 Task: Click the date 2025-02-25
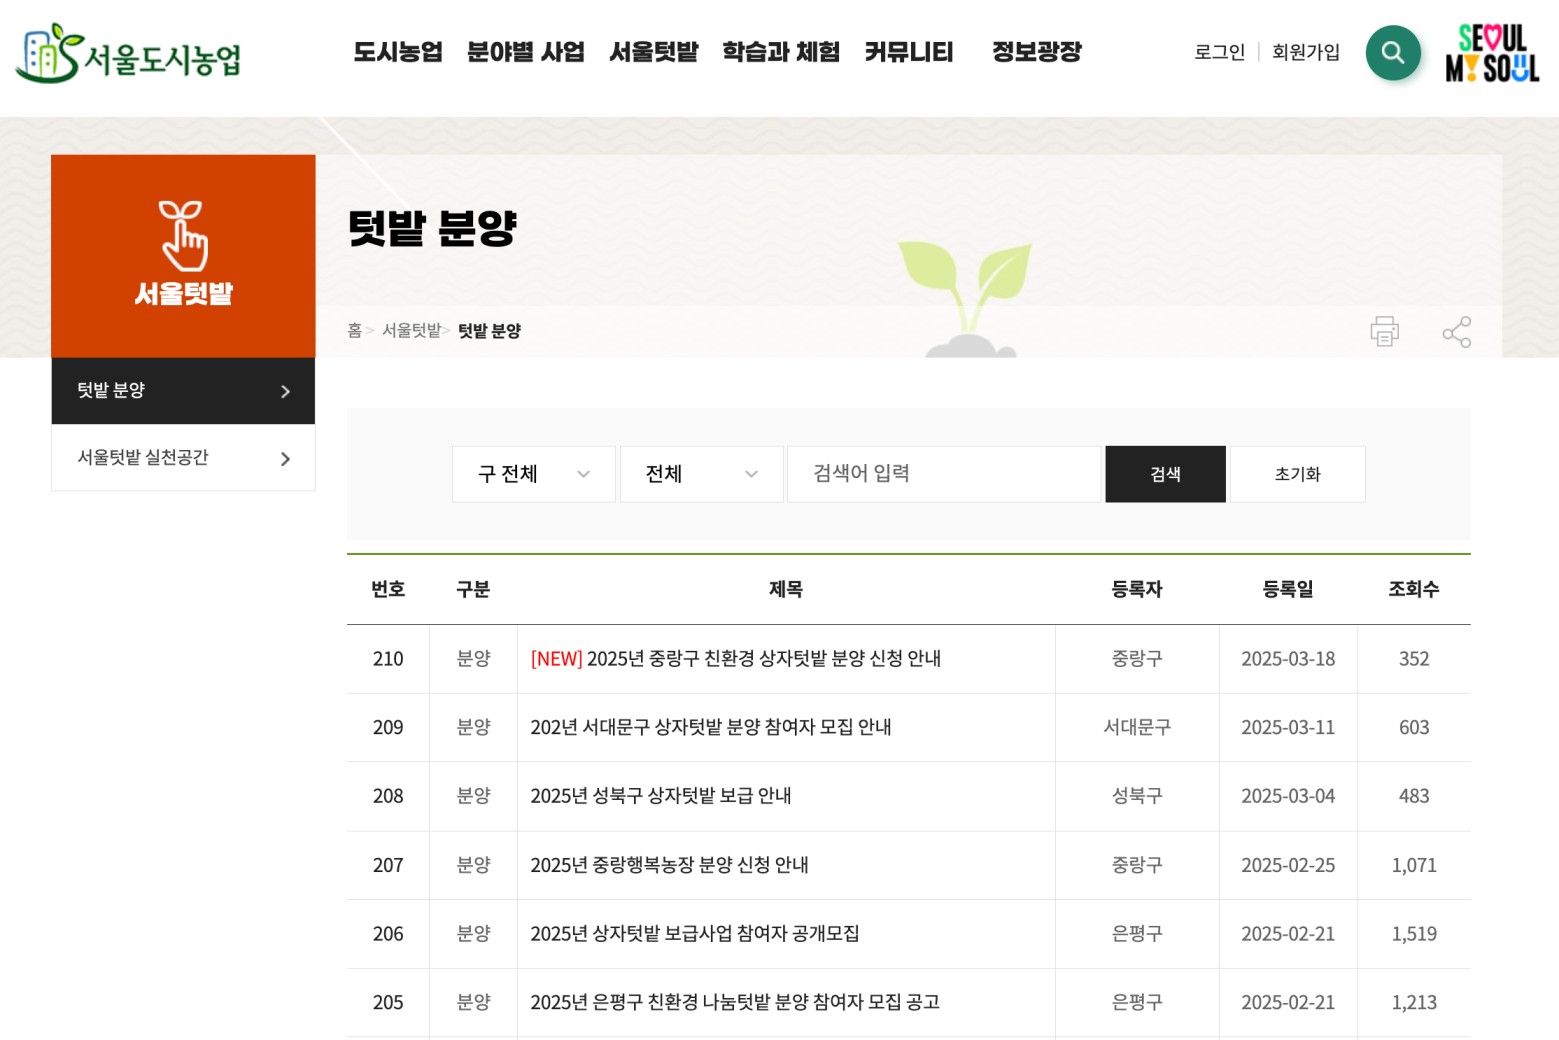click(1288, 865)
